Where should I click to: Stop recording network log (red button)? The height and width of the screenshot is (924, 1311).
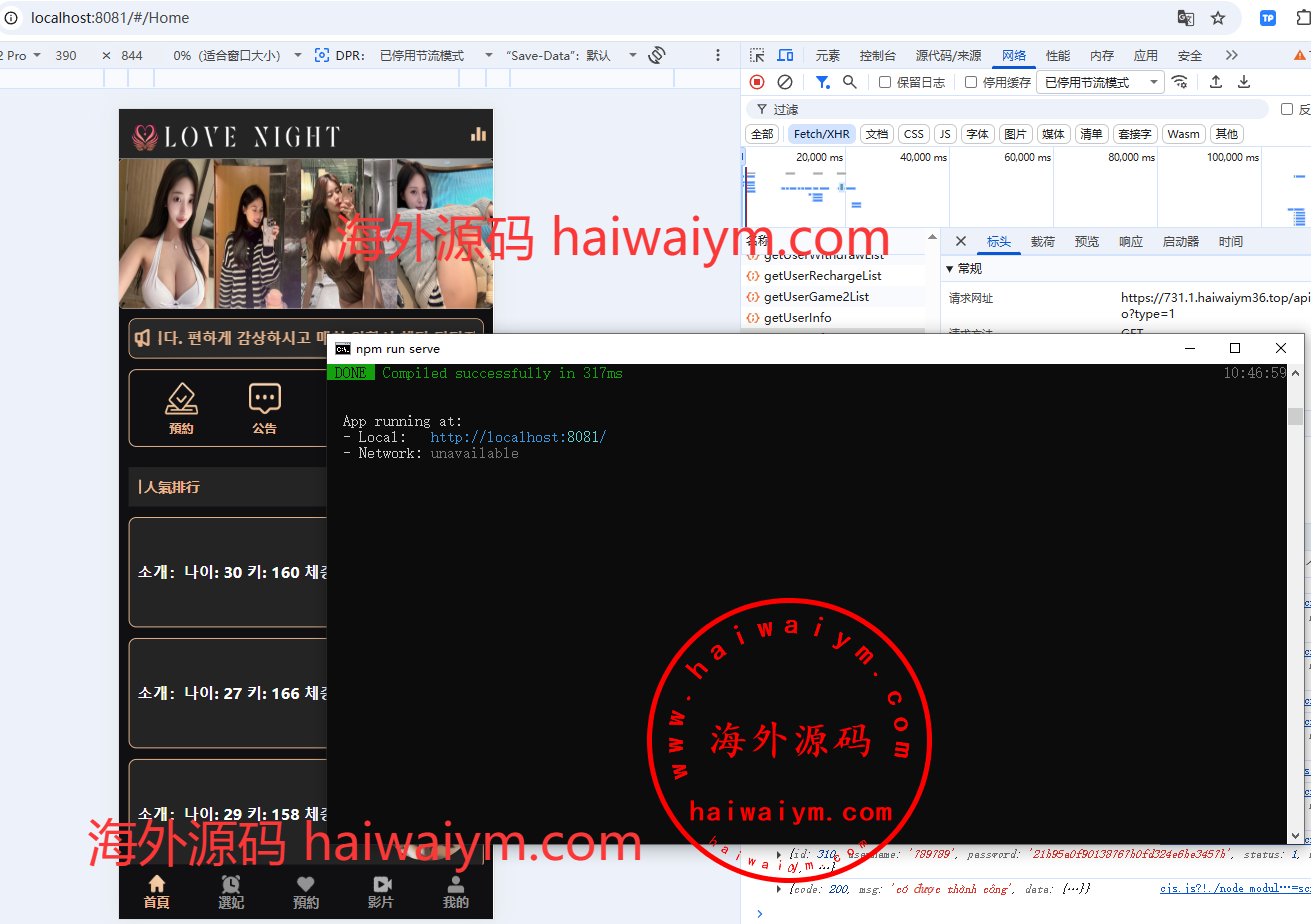(757, 82)
